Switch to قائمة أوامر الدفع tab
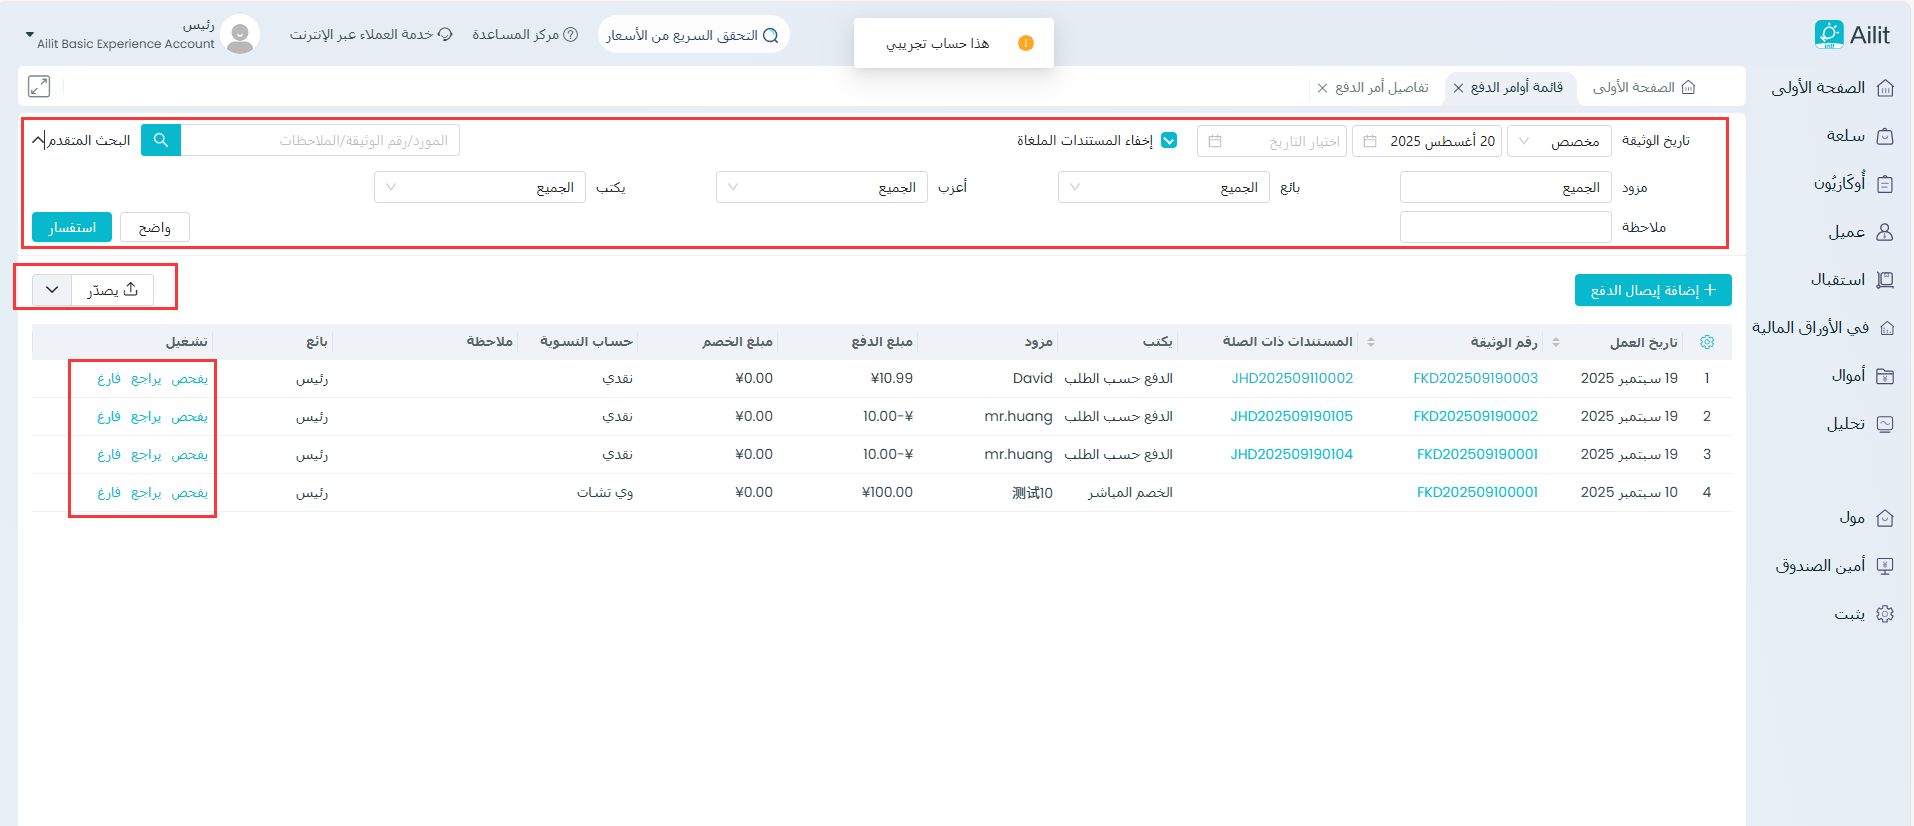 click(1516, 88)
